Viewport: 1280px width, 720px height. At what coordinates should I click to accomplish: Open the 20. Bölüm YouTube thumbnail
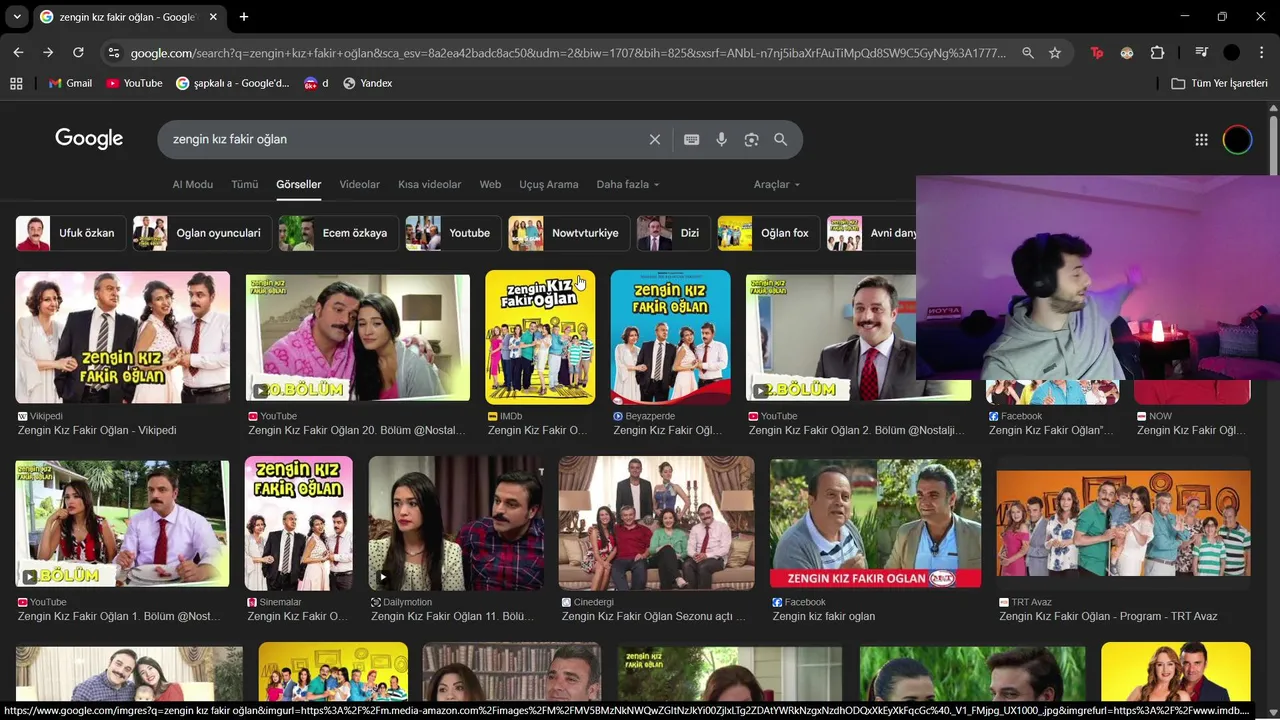[x=358, y=337]
